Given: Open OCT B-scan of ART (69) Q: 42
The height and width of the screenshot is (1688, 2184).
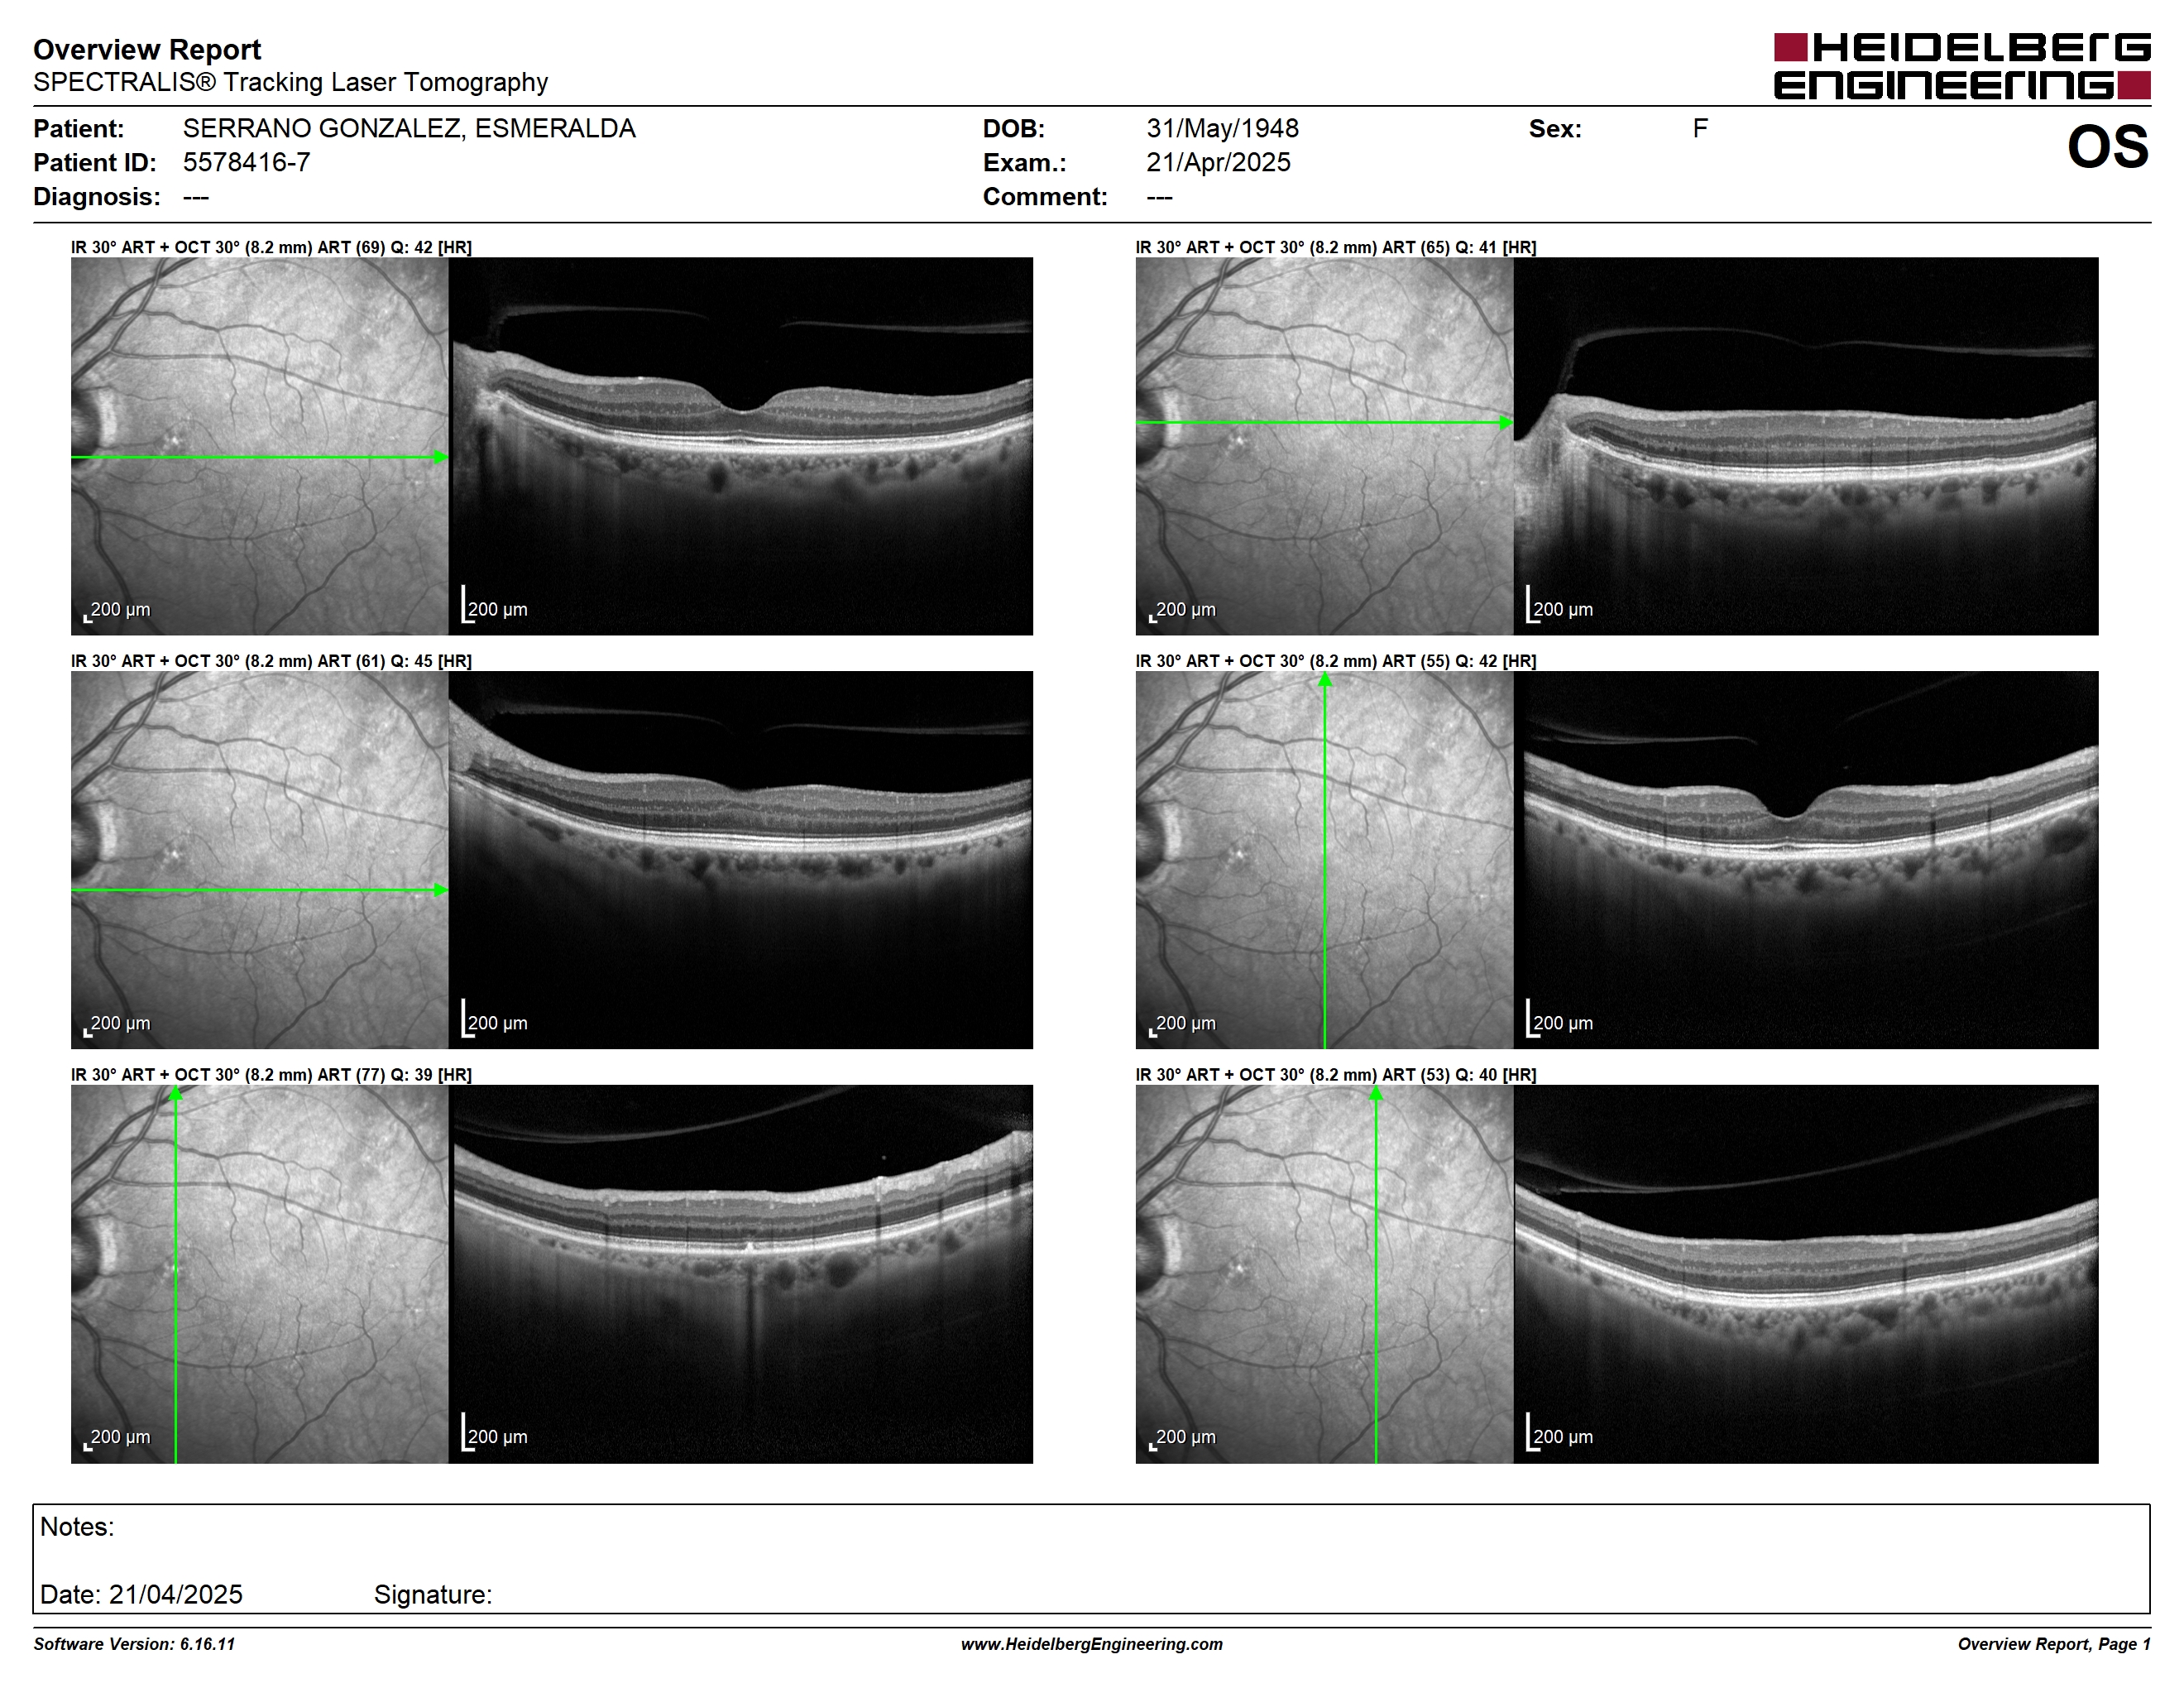Looking at the screenshot, I should point(741,446).
